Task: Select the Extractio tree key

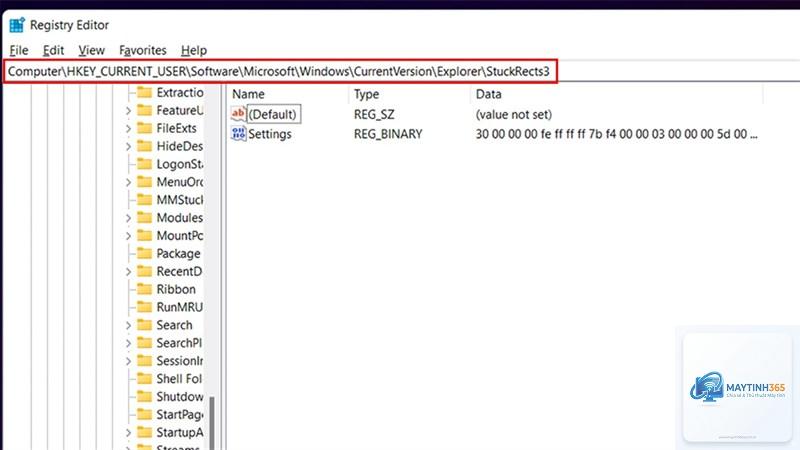Action: [180, 92]
